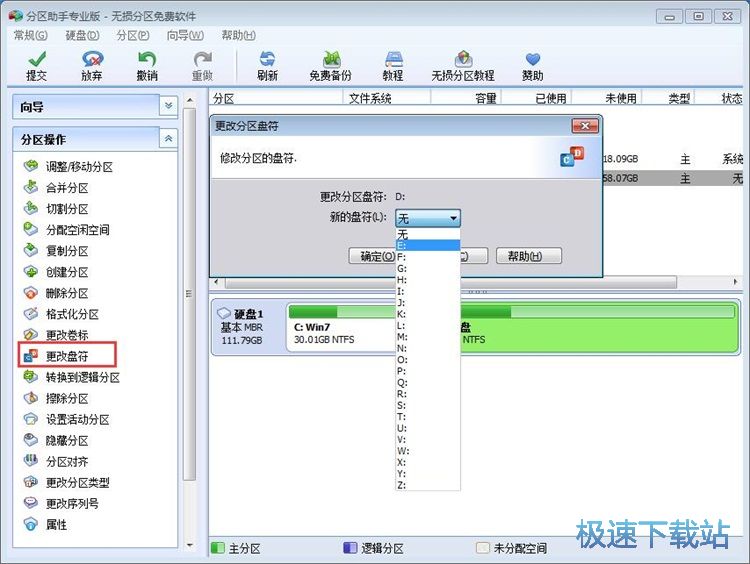This screenshot has height=564, width=750.
Task: Select 更改序列号 operation
Action: (x=61, y=503)
